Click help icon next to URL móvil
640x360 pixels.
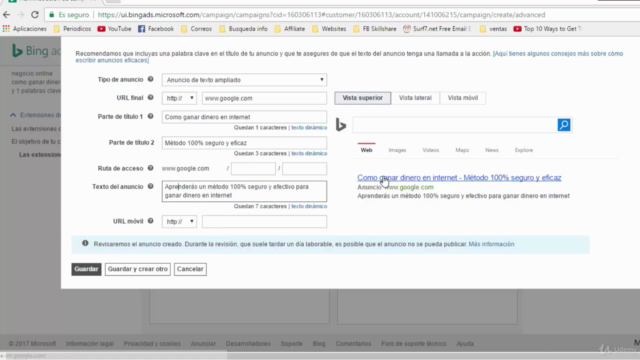pyautogui.click(x=151, y=221)
